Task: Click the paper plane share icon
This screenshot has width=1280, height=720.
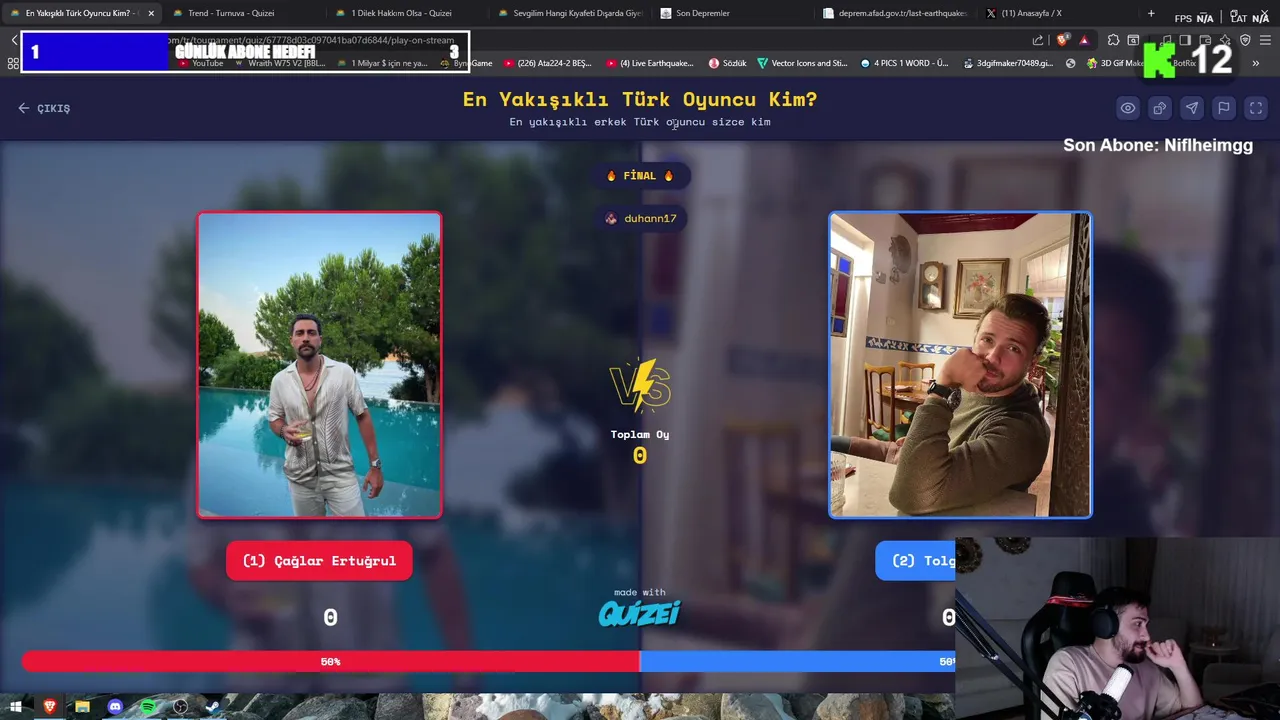Action: (x=1192, y=108)
